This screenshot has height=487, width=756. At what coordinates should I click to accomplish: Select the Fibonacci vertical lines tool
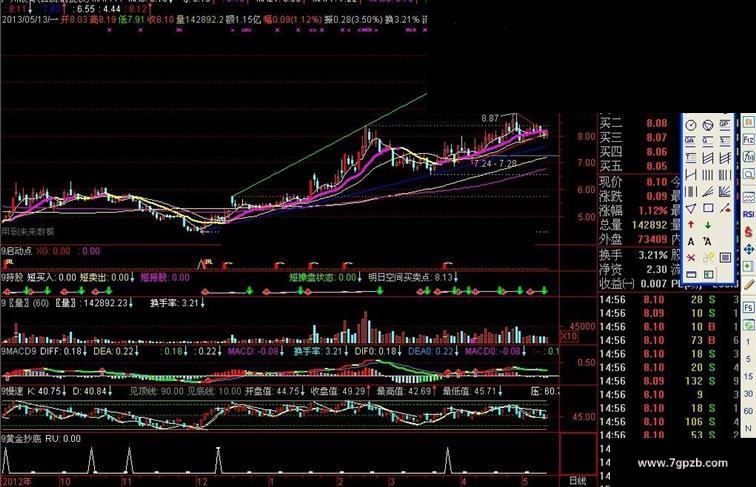click(x=725, y=175)
